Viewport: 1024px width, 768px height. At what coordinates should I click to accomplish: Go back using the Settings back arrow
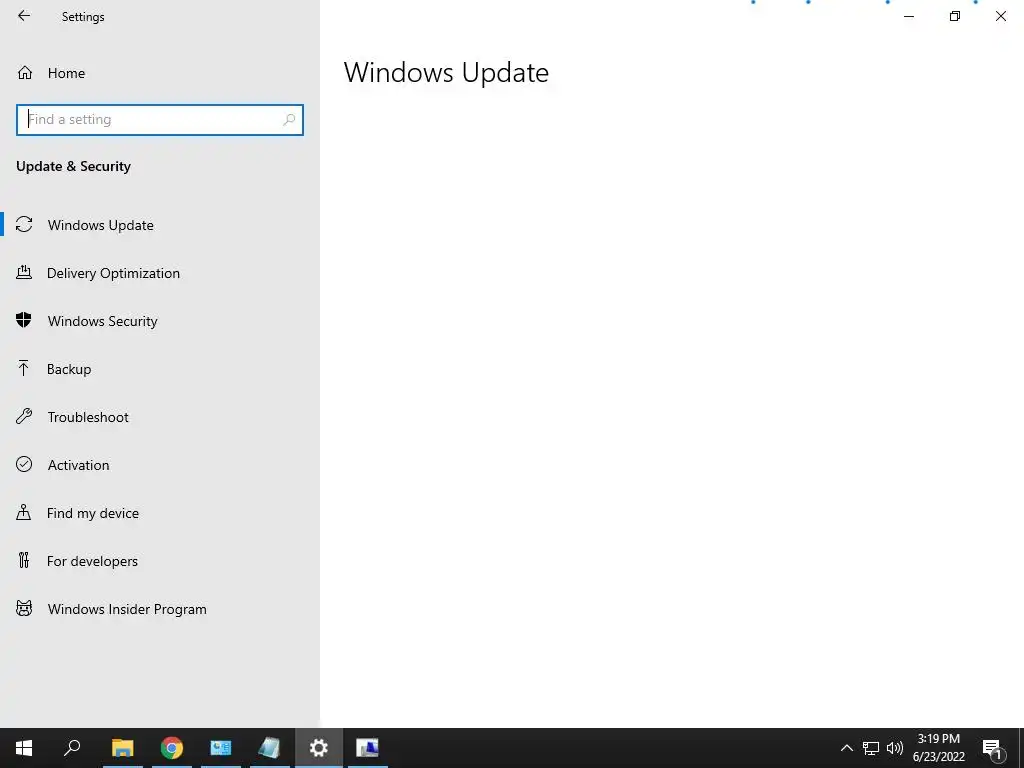click(x=24, y=16)
